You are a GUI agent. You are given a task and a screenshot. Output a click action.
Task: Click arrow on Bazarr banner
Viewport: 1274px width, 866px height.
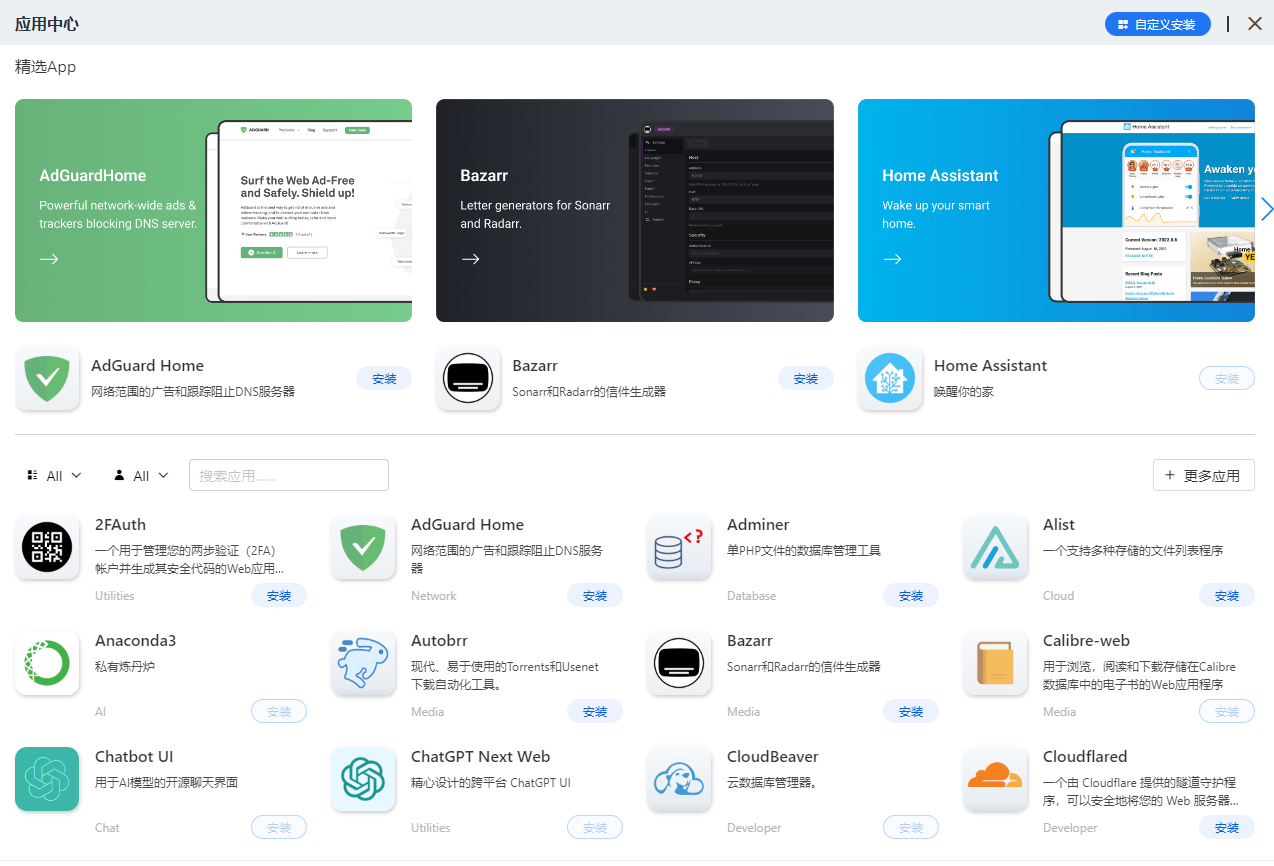pos(470,259)
